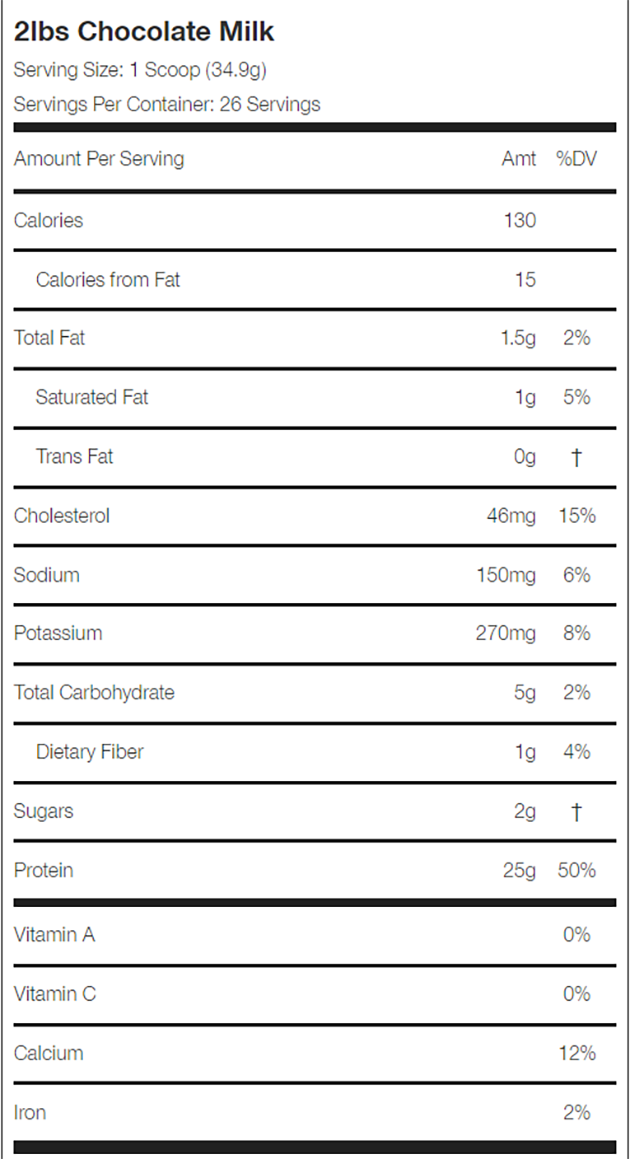Click the Protein 50% daily value
The height and width of the screenshot is (1159, 630).
coord(577,870)
